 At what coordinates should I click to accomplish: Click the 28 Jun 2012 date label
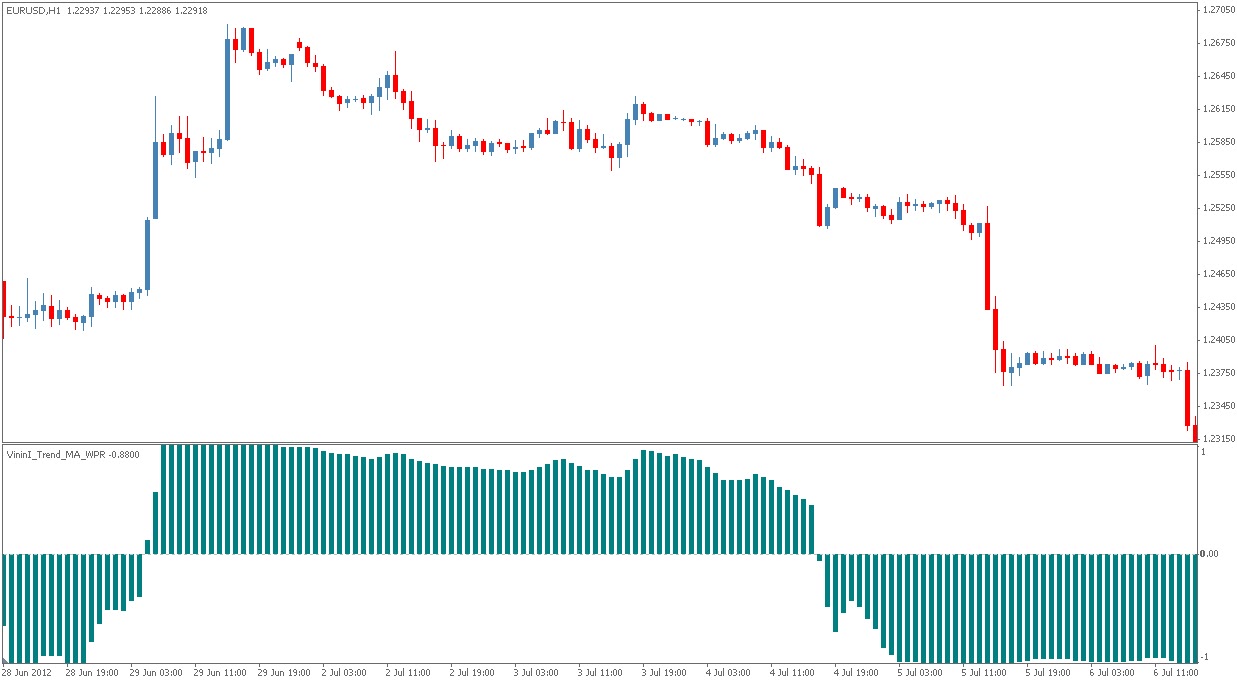click(29, 673)
